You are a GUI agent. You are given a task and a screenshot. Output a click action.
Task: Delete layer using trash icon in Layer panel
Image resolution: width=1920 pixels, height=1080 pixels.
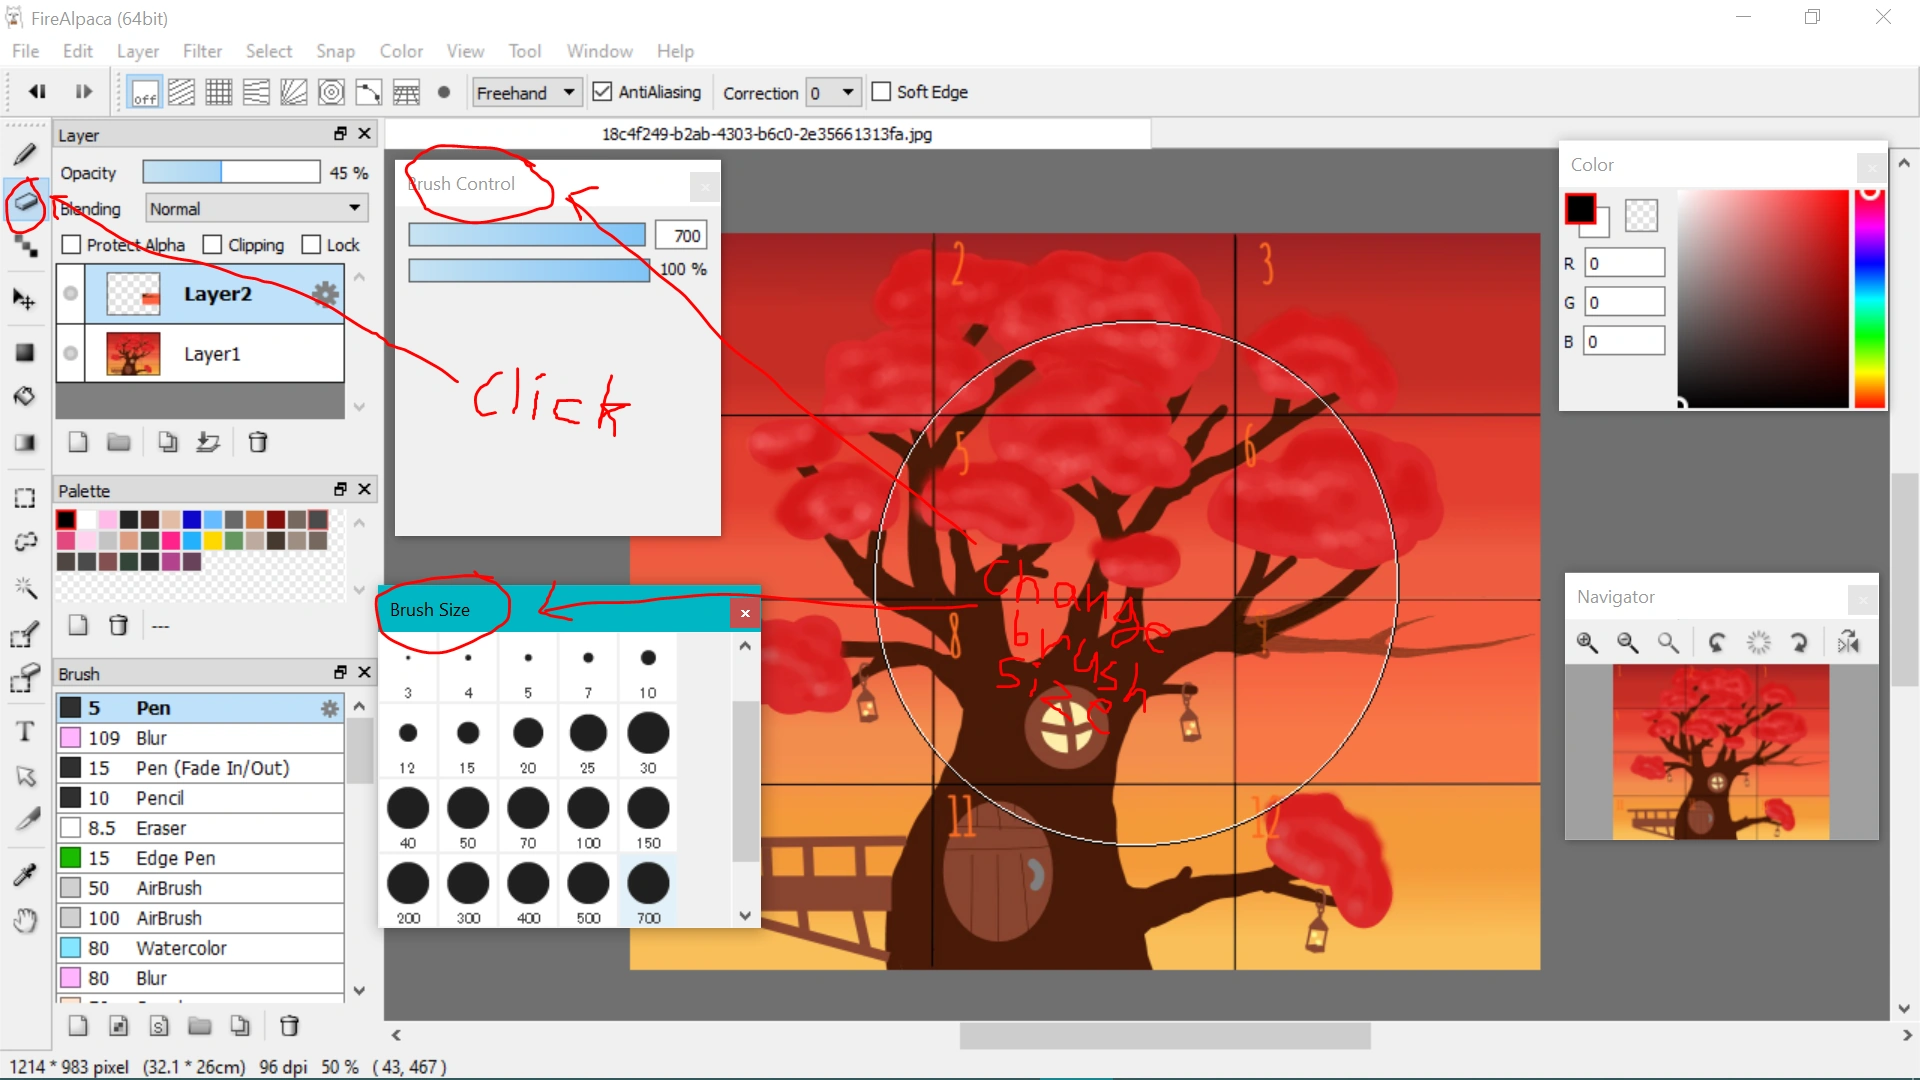click(257, 442)
